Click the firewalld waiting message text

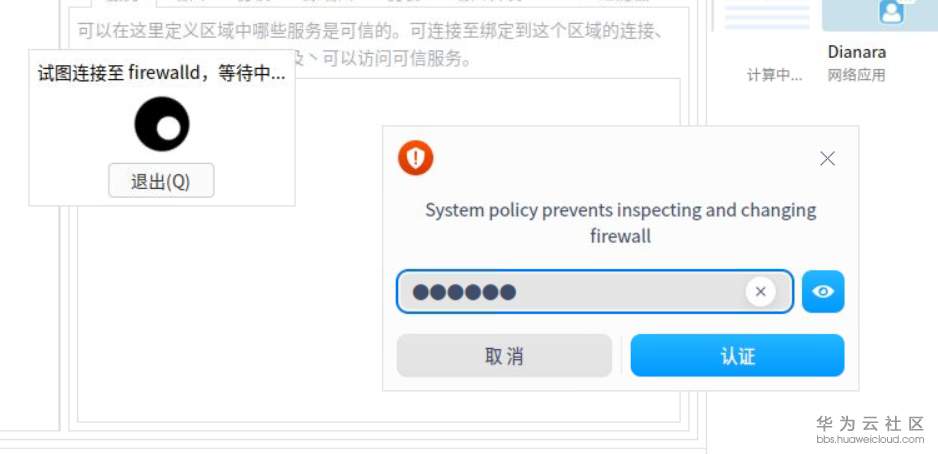click(161, 74)
